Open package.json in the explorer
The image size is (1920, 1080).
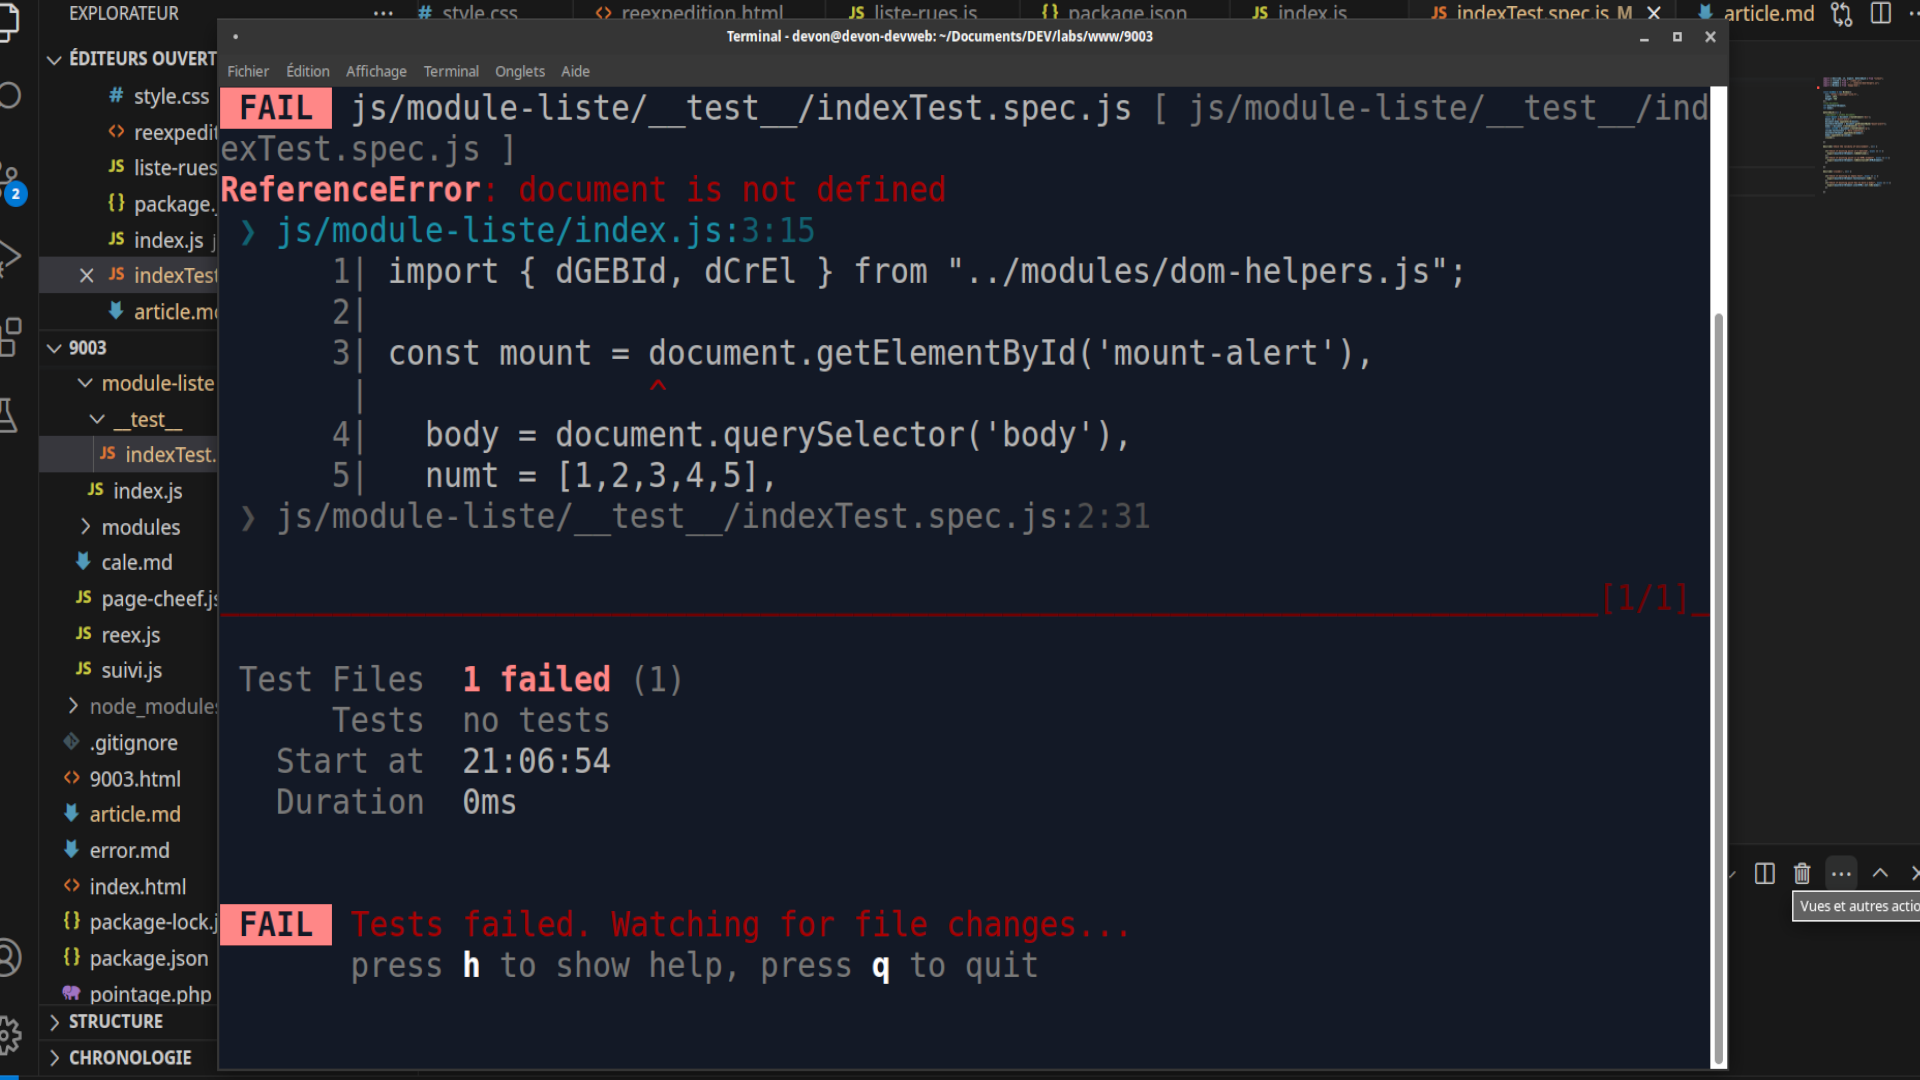148,958
